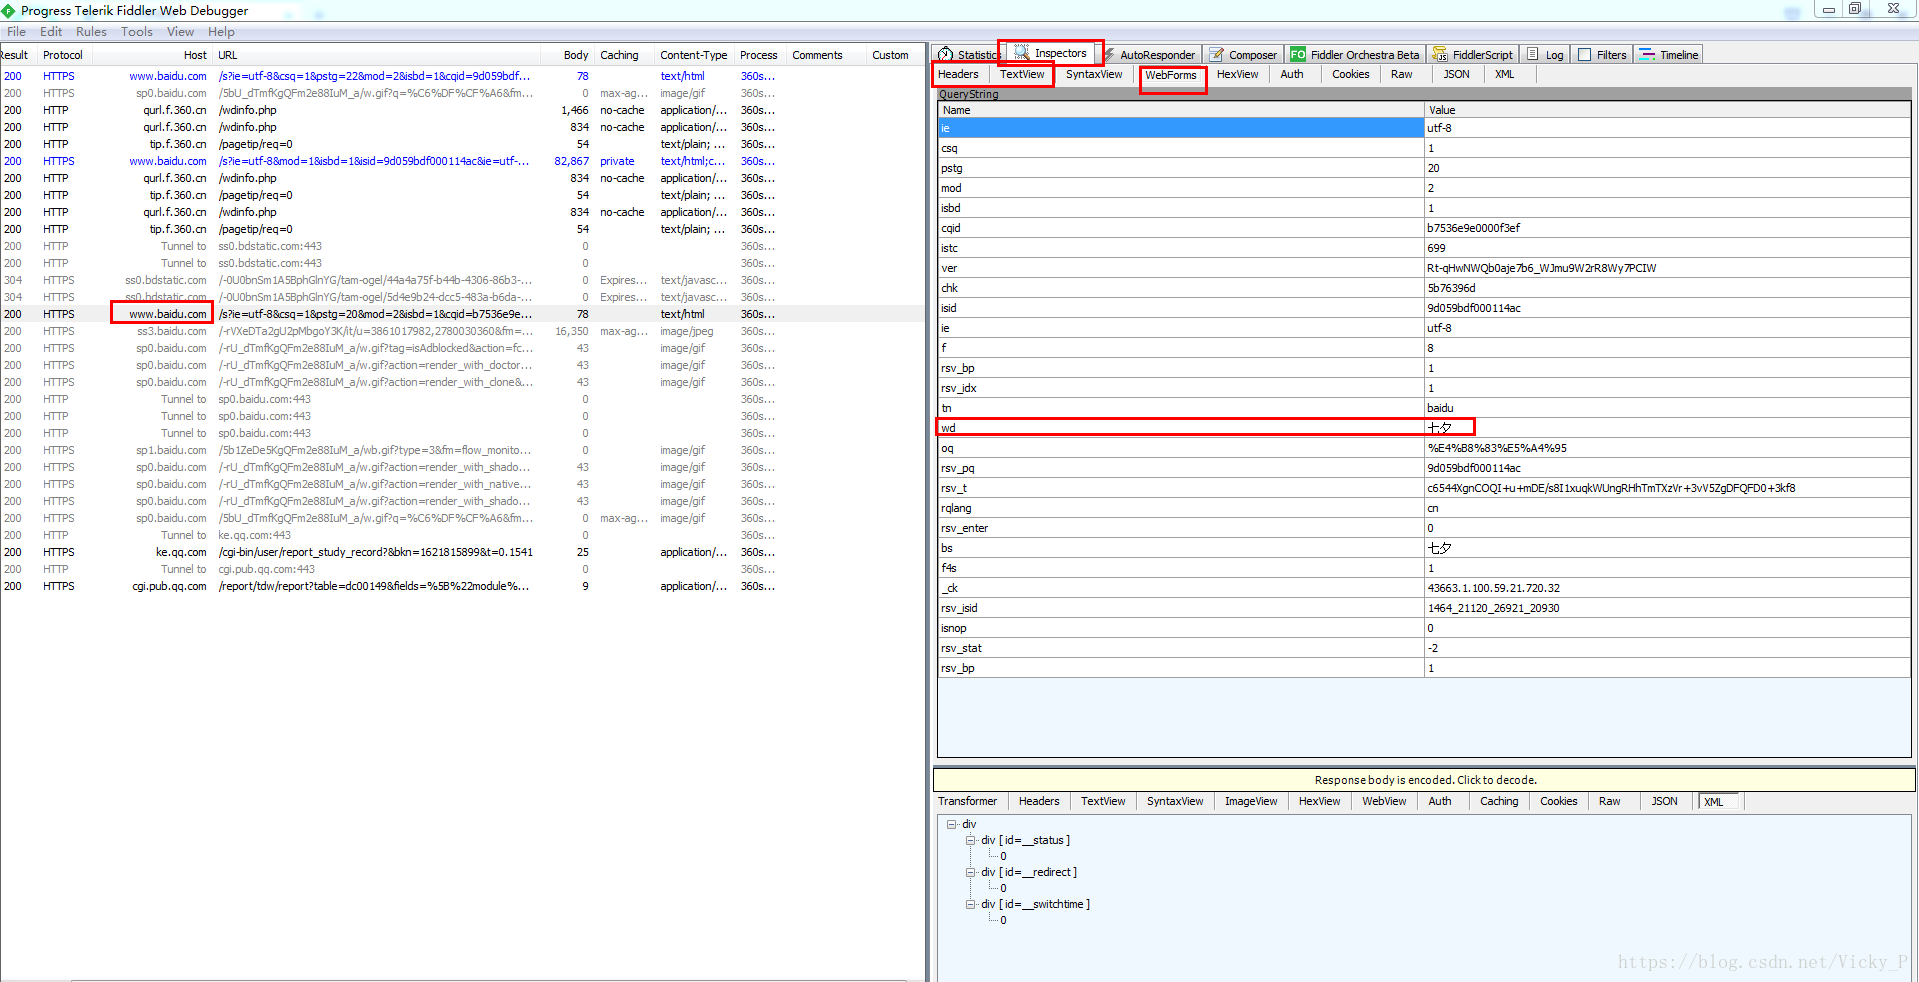This screenshot has height=982, width=1919.
Task: Collapse the div [id=__redirect] node
Action: (x=970, y=872)
